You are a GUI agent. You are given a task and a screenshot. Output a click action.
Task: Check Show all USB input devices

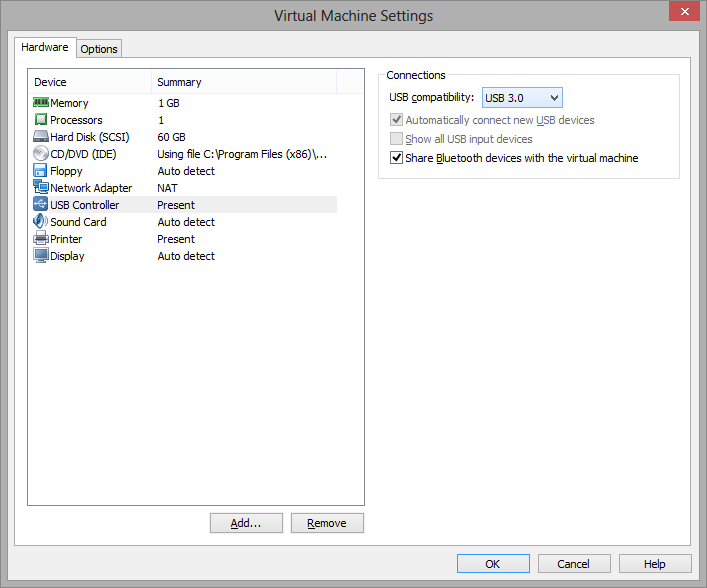pos(397,139)
